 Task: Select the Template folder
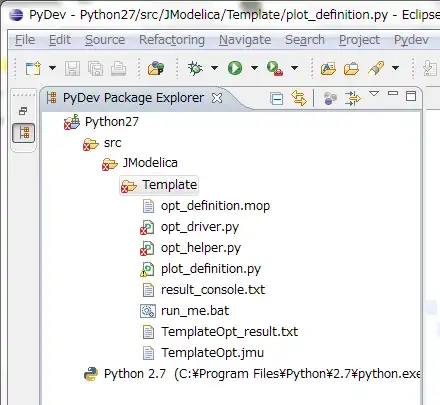(x=170, y=185)
